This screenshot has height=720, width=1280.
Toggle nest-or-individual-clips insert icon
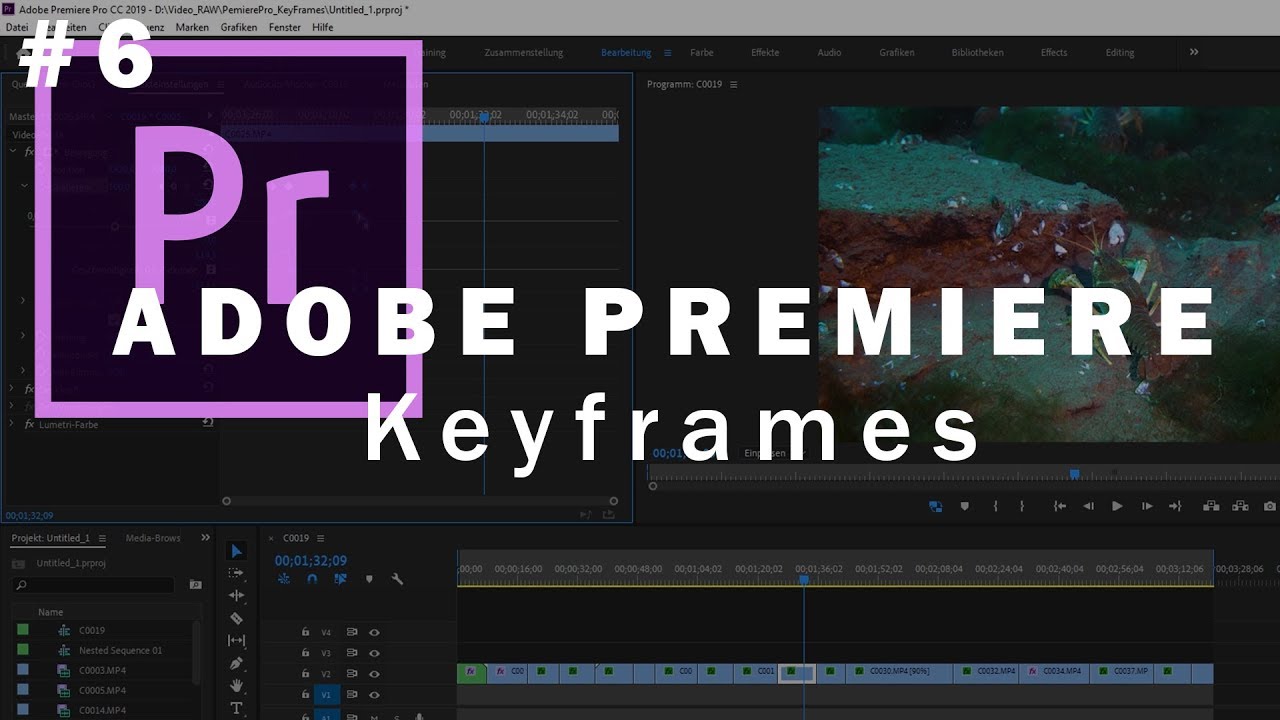(x=284, y=579)
